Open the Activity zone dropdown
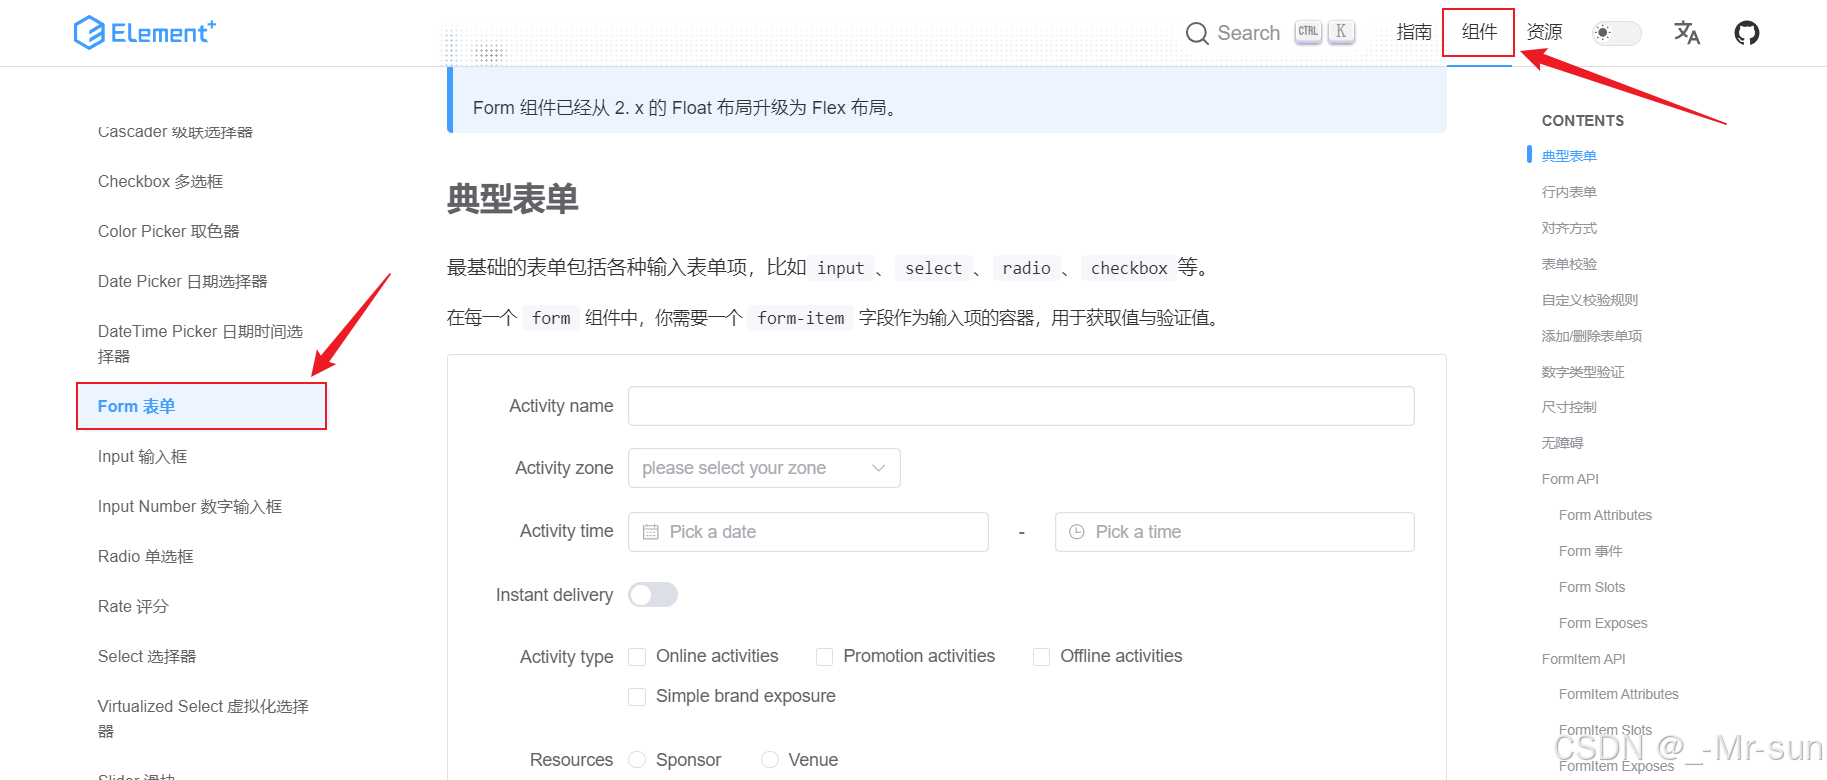The width and height of the screenshot is (1827, 780). click(x=764, y=468)
